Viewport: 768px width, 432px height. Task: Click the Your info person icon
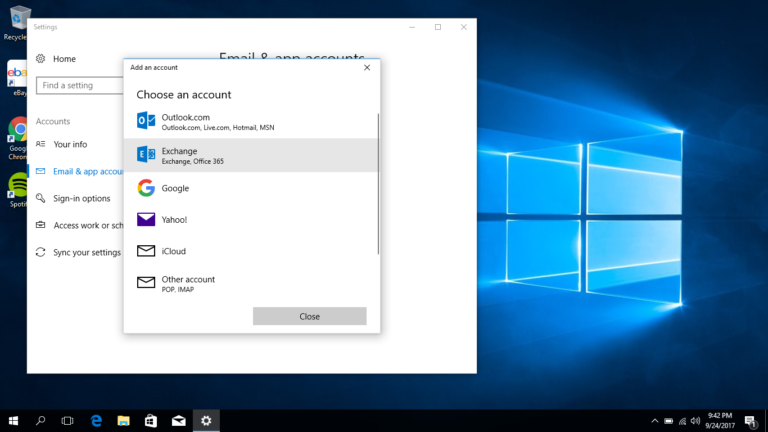point(41,144)
